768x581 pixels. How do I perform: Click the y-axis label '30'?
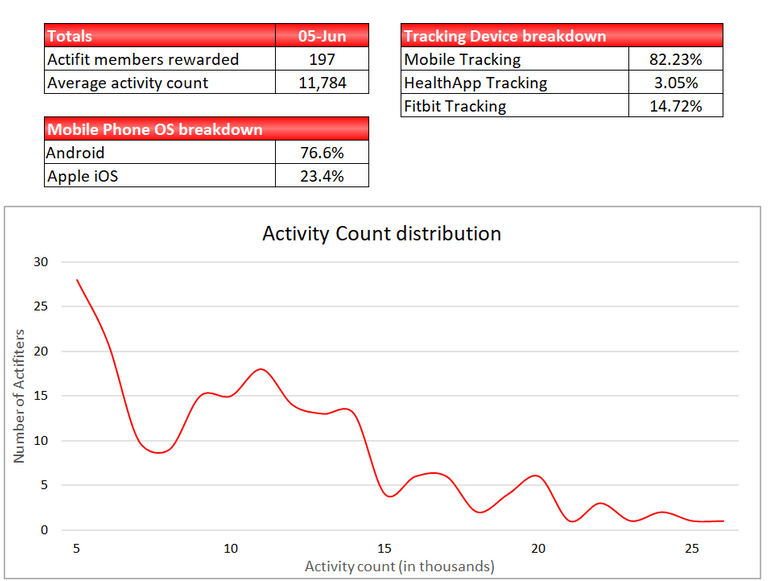tap(41, 262)
